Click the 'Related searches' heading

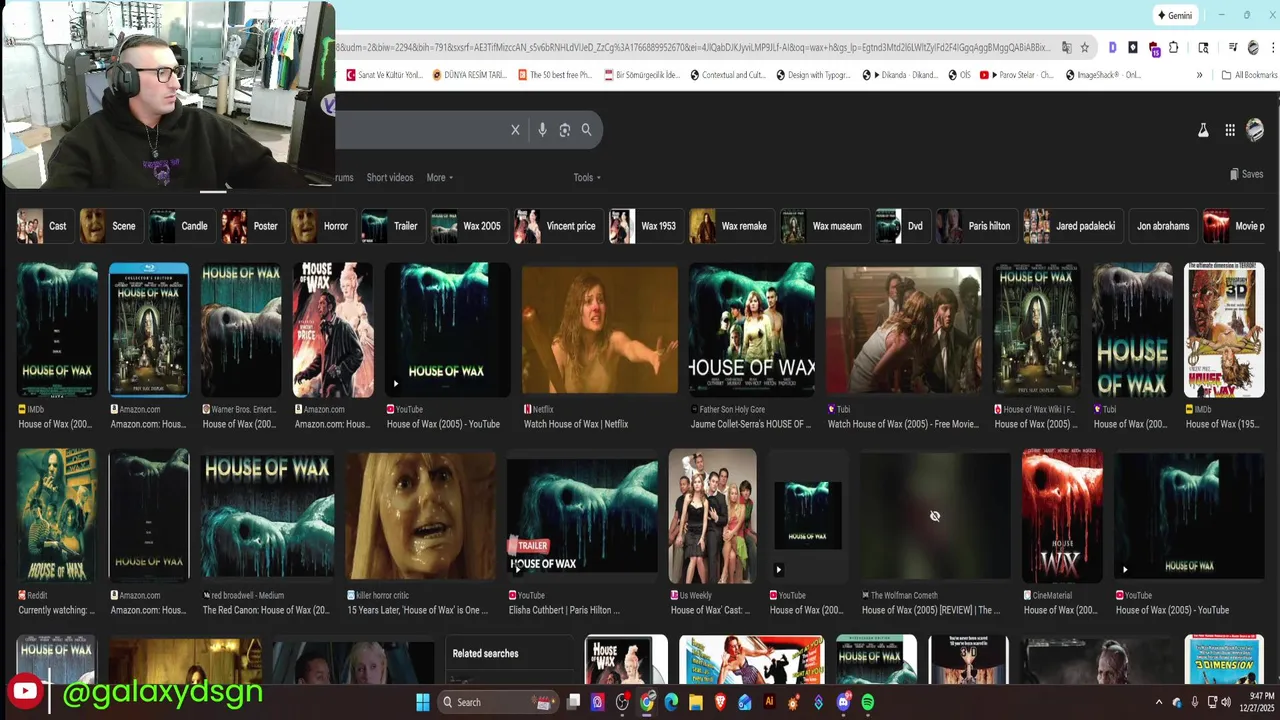(x=485, y=654)
